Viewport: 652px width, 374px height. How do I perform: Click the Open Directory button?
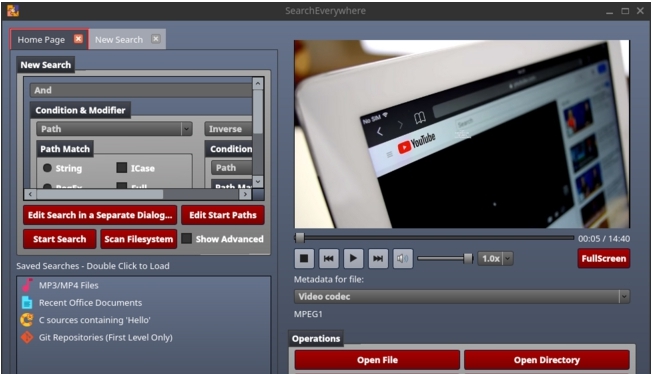point(547,360)
